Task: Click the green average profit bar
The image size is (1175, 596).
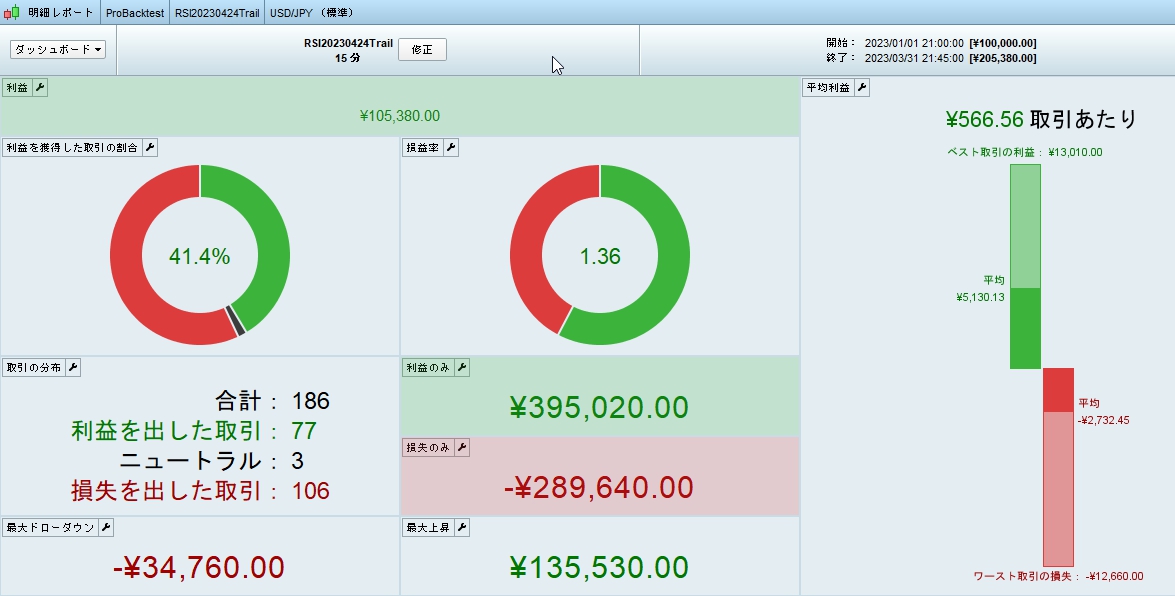Action: tap(1025, 328)
